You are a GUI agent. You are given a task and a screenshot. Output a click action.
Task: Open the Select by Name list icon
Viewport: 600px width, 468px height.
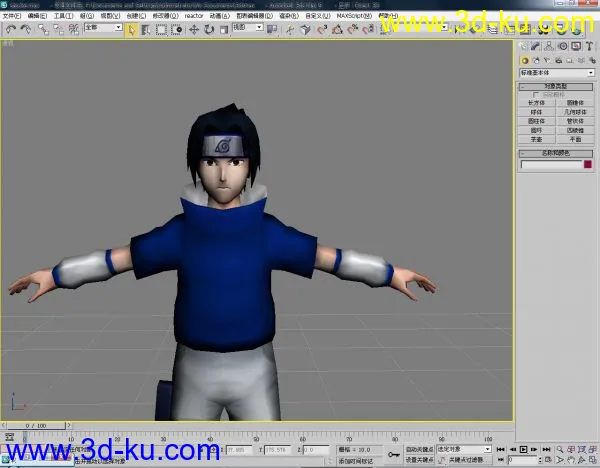click(146, 29)
